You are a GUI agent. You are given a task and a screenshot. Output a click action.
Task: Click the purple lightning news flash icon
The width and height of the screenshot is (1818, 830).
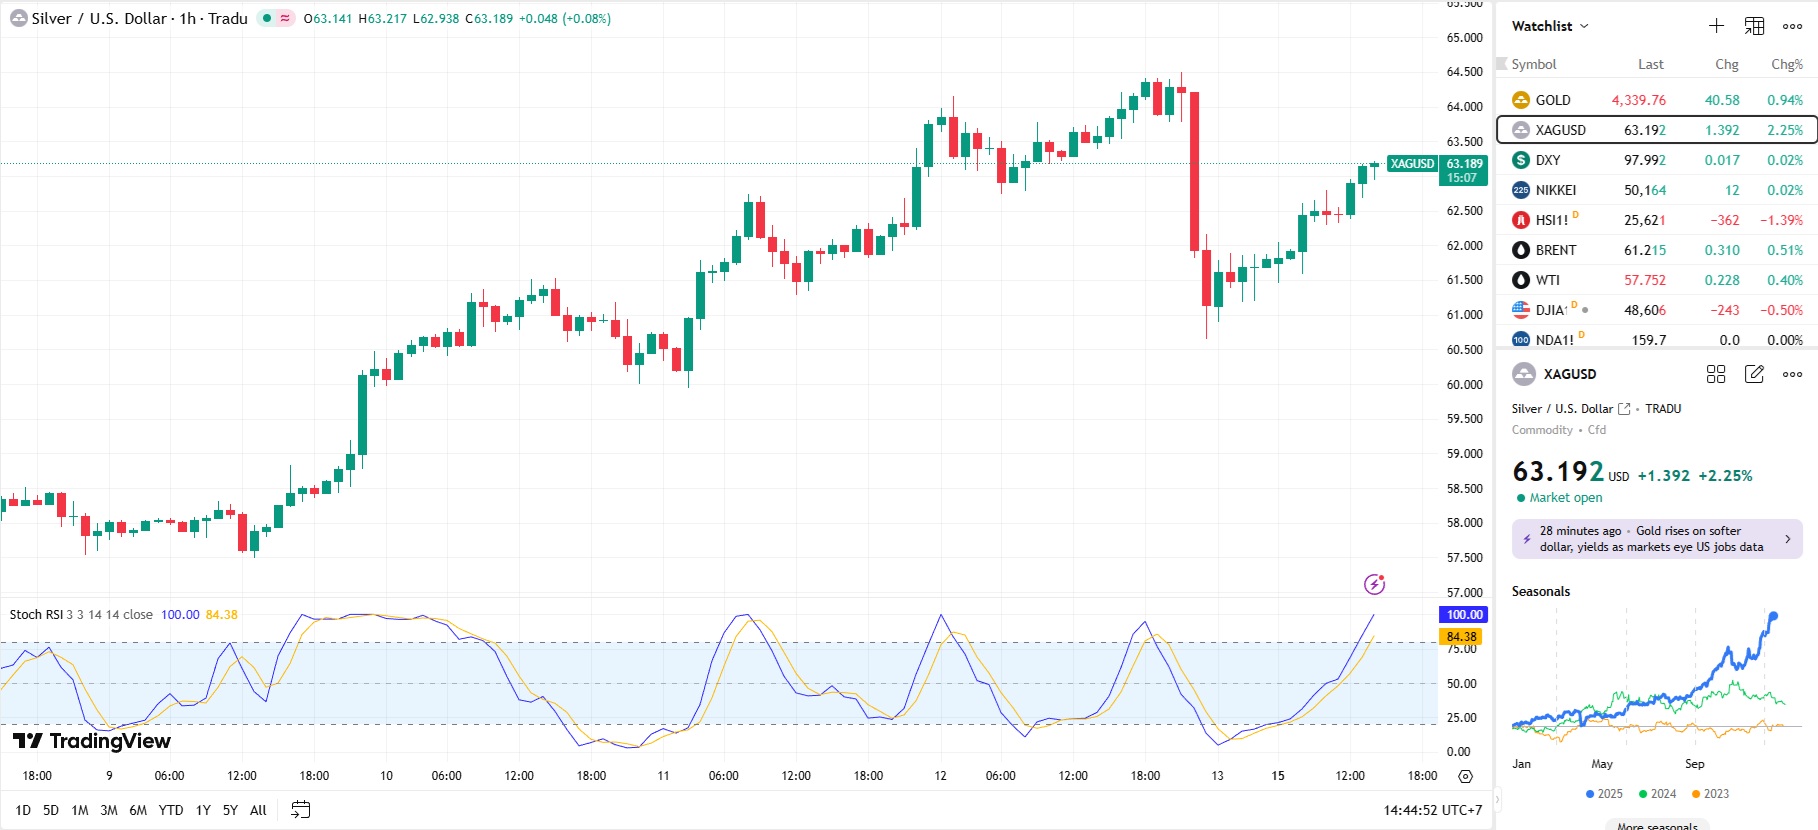(1374, 584)
